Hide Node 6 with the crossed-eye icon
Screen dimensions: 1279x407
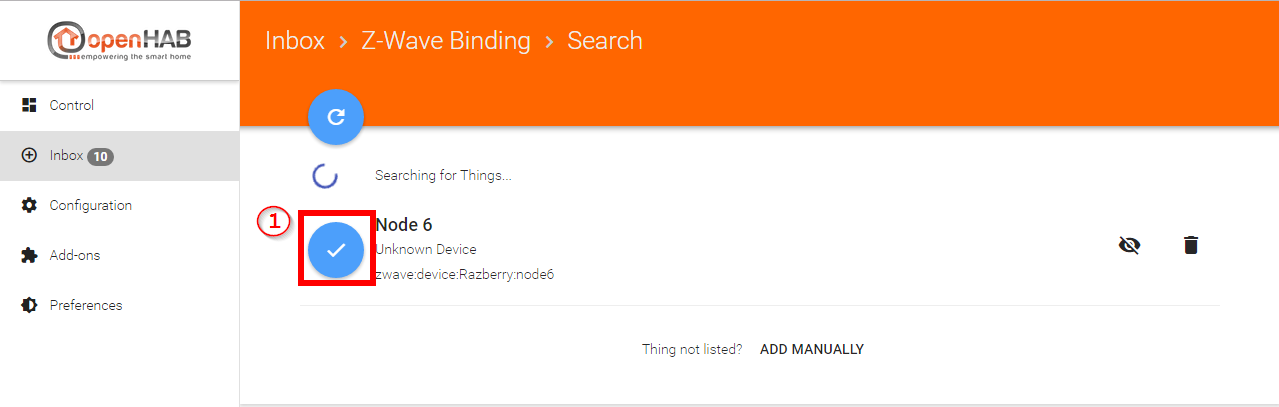(x=1129, y=245)
